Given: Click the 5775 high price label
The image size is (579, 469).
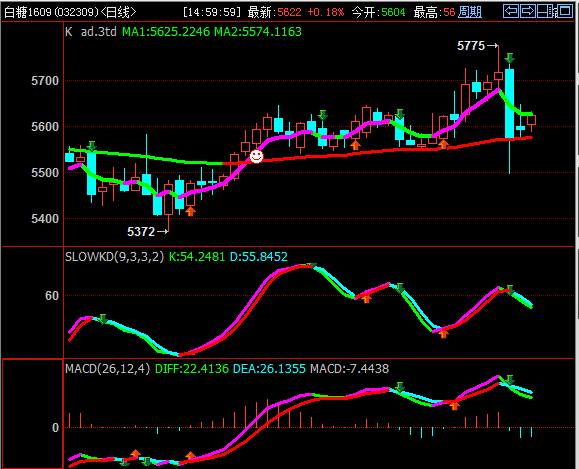Looking at the screenshot, I should pyautogui.click(x=471, y=46).
